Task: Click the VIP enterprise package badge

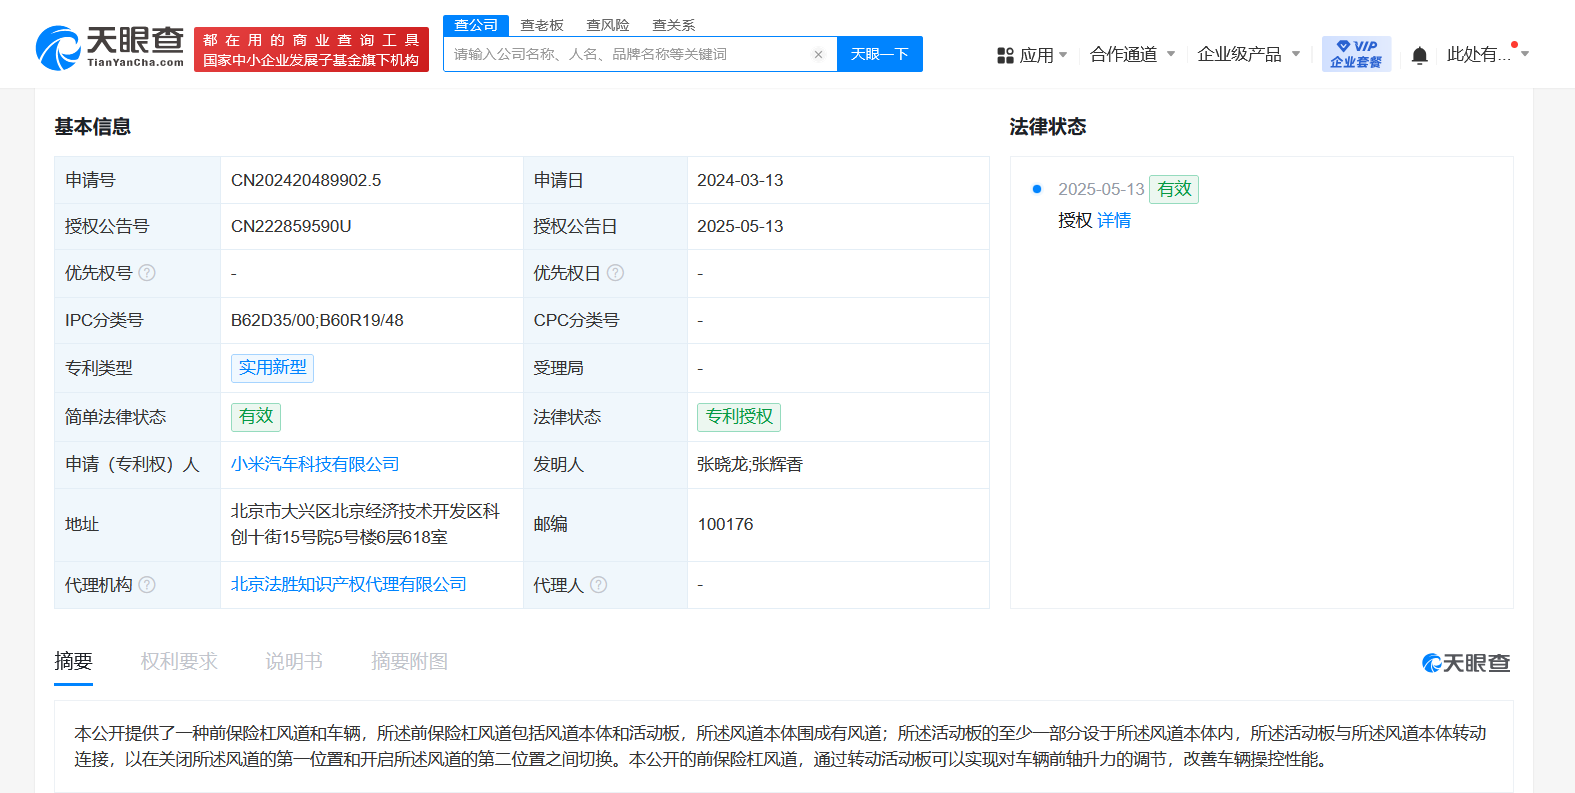Action: click(1356, 54)
